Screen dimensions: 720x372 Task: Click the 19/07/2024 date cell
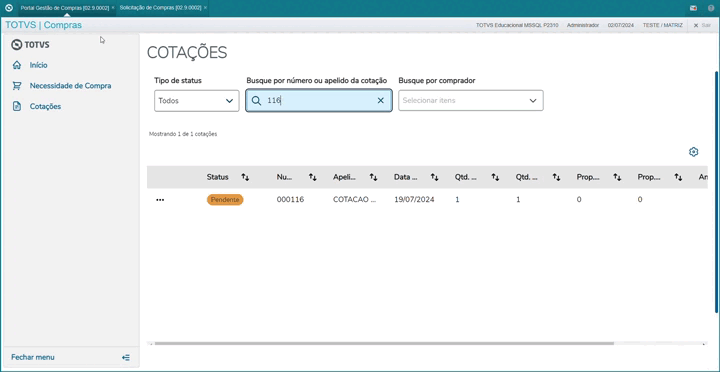coord(414,200)
